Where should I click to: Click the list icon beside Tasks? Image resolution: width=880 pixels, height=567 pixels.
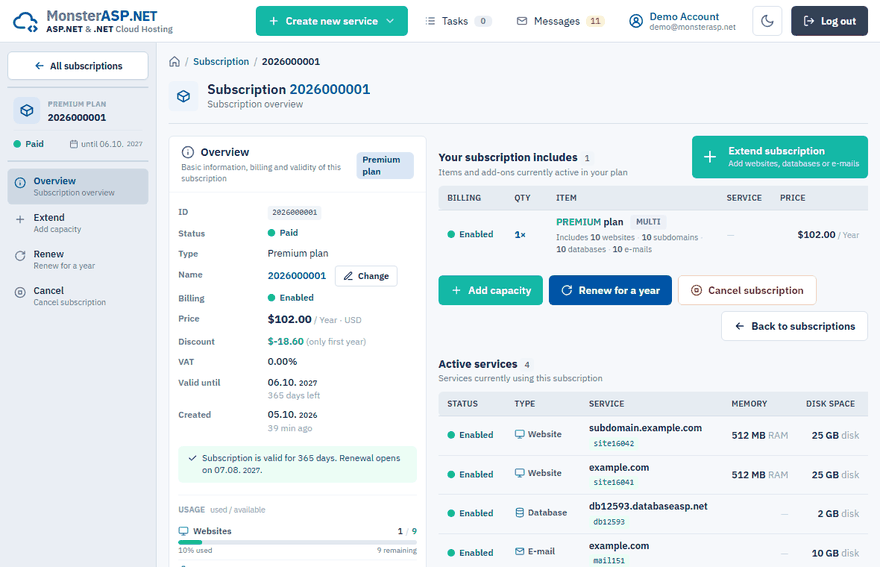click(x=430, y=21)
